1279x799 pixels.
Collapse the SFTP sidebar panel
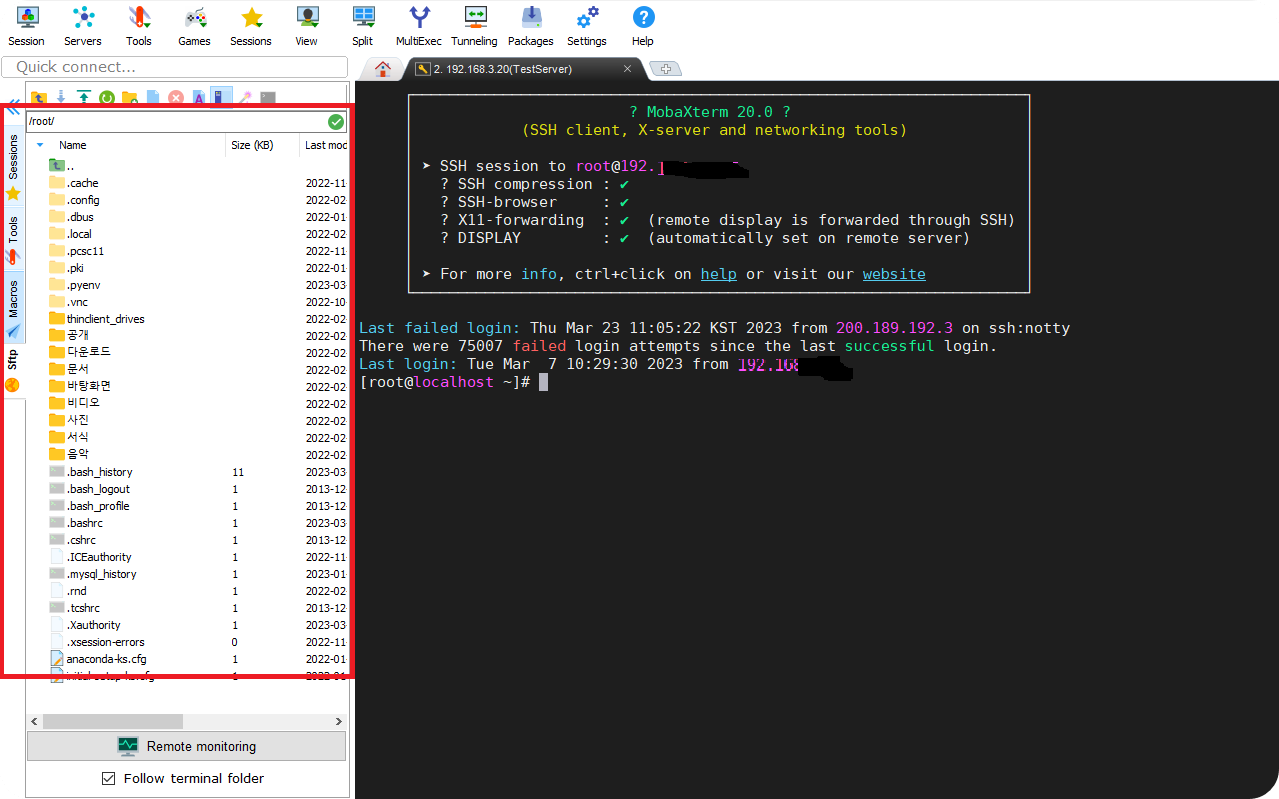pos(11,110)
